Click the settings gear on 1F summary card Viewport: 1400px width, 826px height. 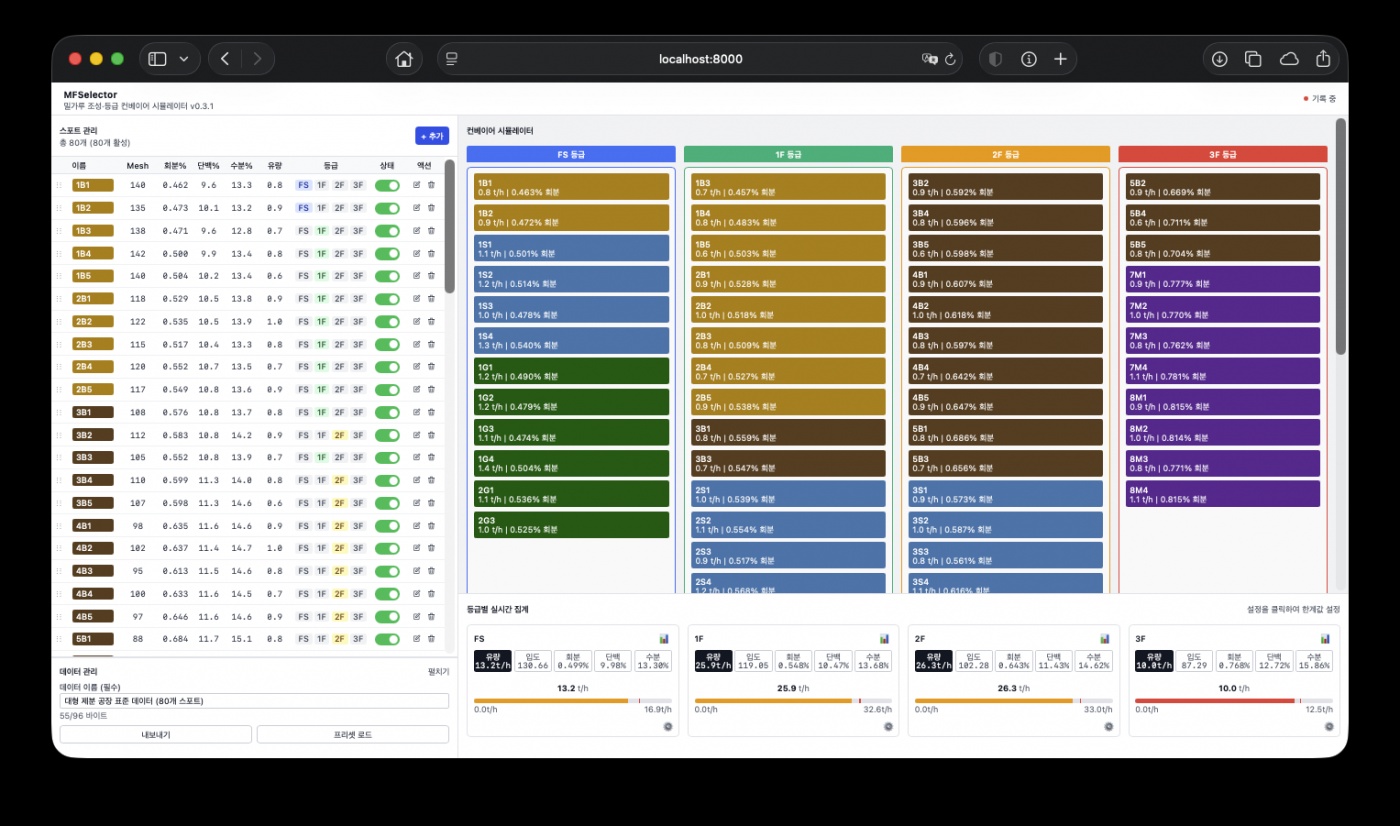pos(888,727)
